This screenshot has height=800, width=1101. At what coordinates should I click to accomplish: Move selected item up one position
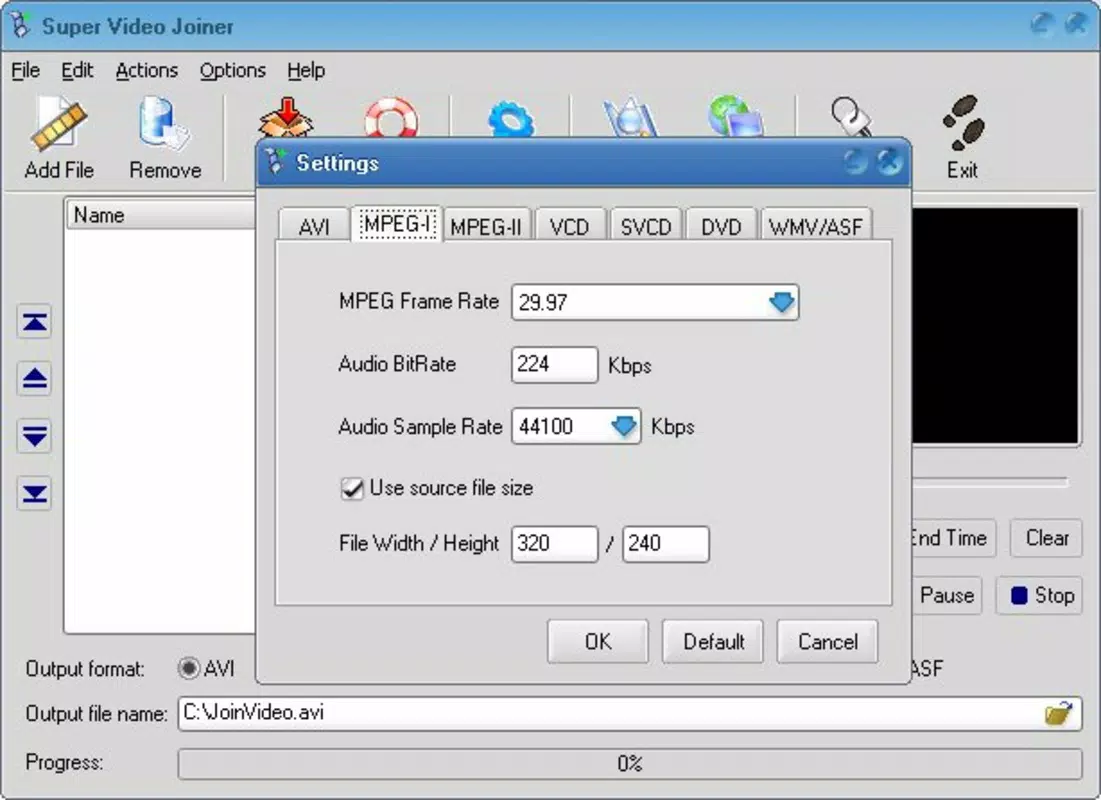click(34, 379)
